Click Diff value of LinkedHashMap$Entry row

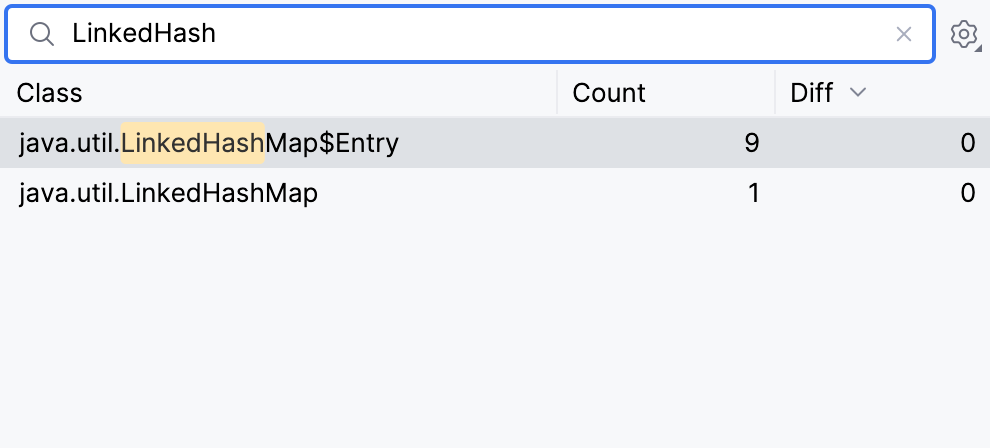coord(967,143)
